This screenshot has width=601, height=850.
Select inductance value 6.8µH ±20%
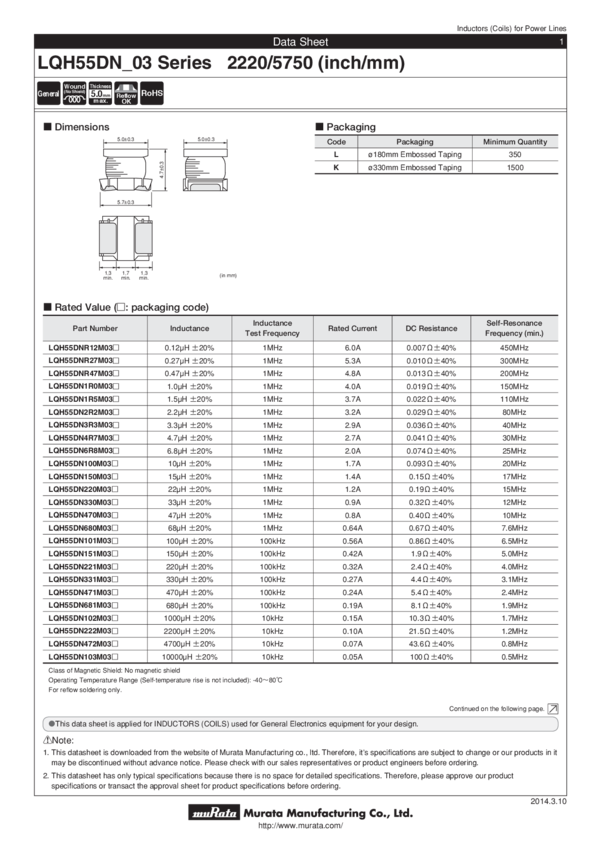(189, 451)
